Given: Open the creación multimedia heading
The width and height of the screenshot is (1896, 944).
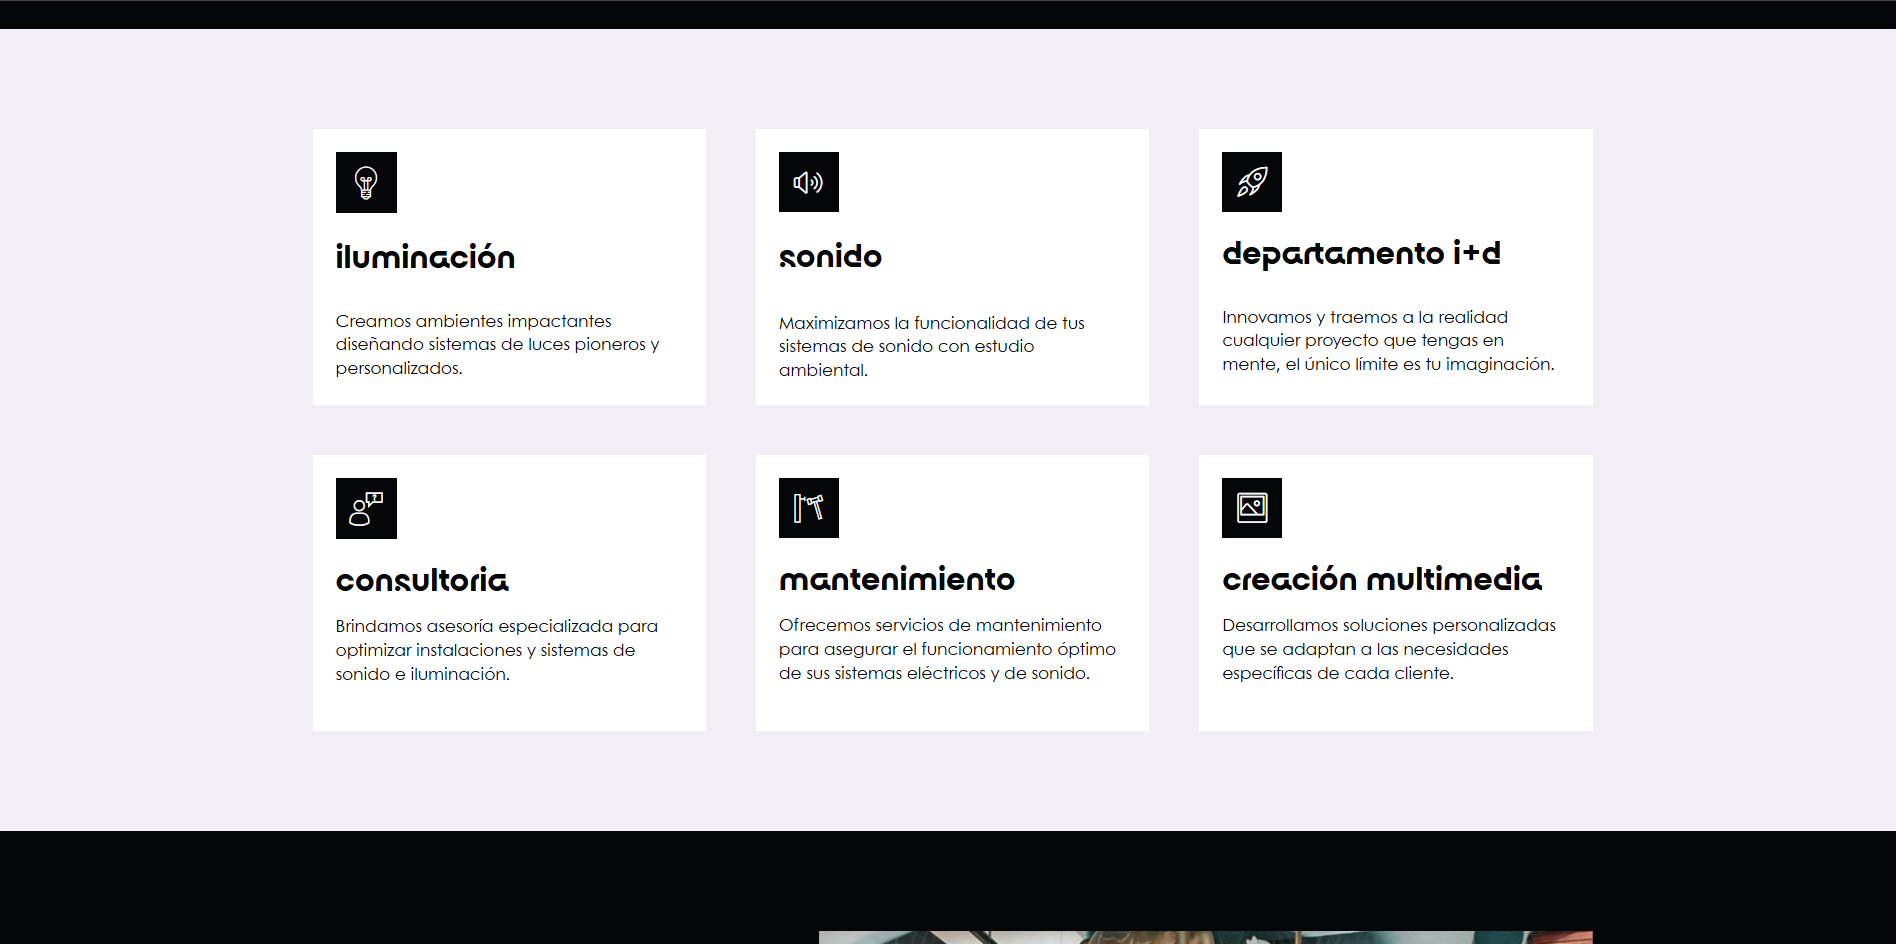Looking at the screenshot, I should tap(1382, 578).
